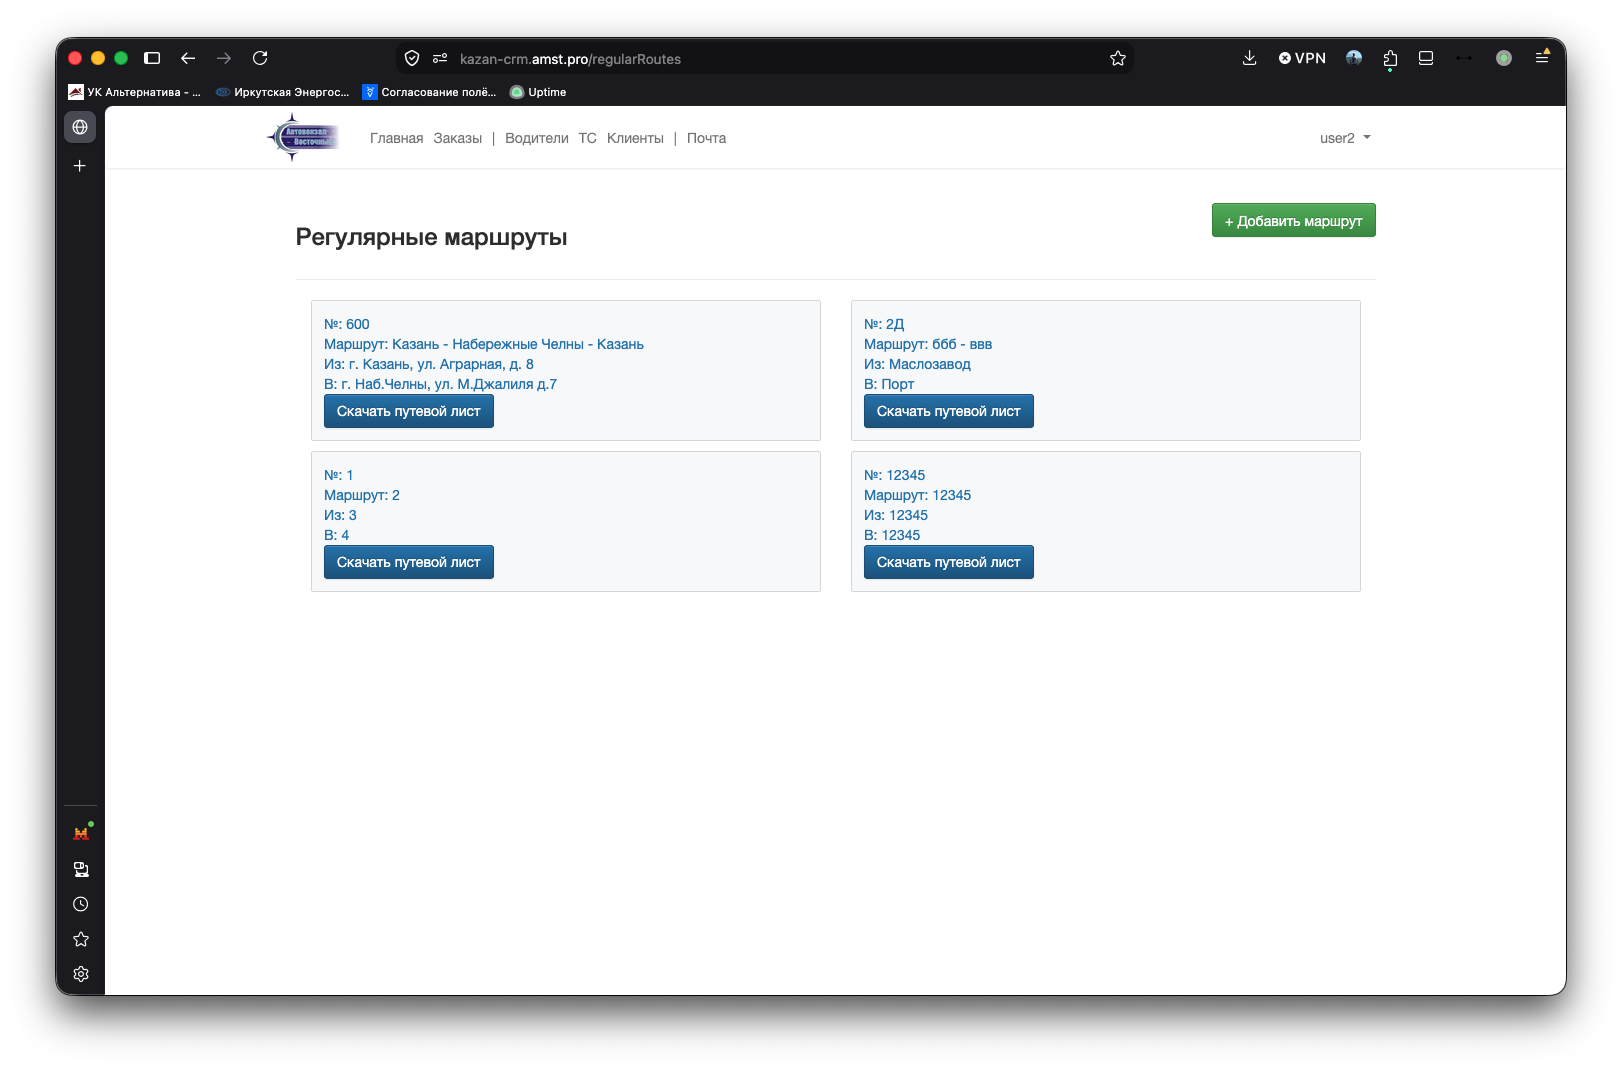Open the Uptime bookmark

tap(538, 92)
